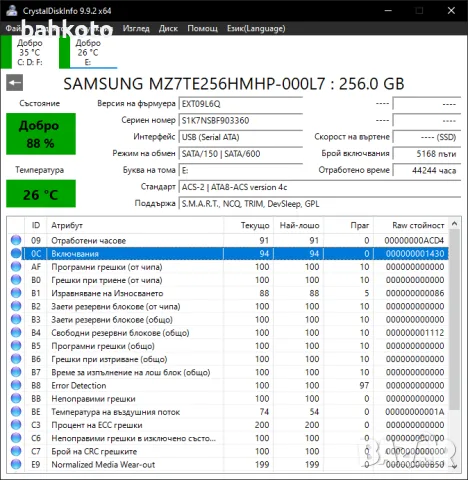Click the ID column header
468x480 pixels.
(36, 225)
